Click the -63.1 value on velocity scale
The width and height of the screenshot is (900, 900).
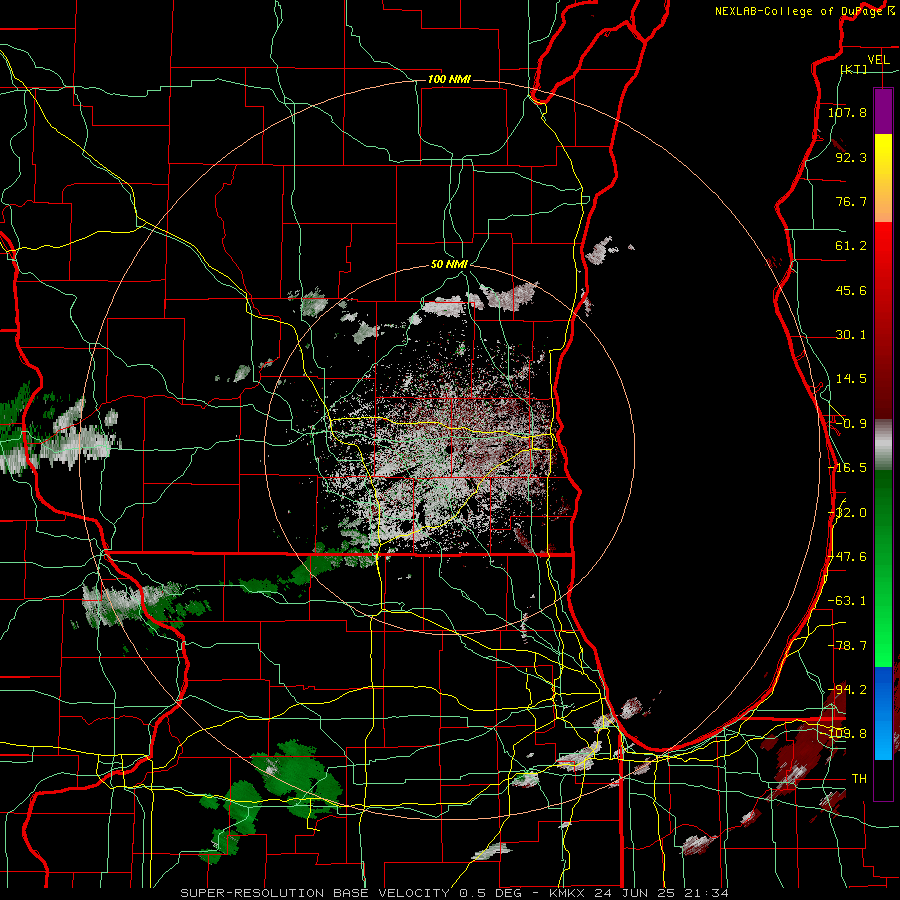point(848,601)
